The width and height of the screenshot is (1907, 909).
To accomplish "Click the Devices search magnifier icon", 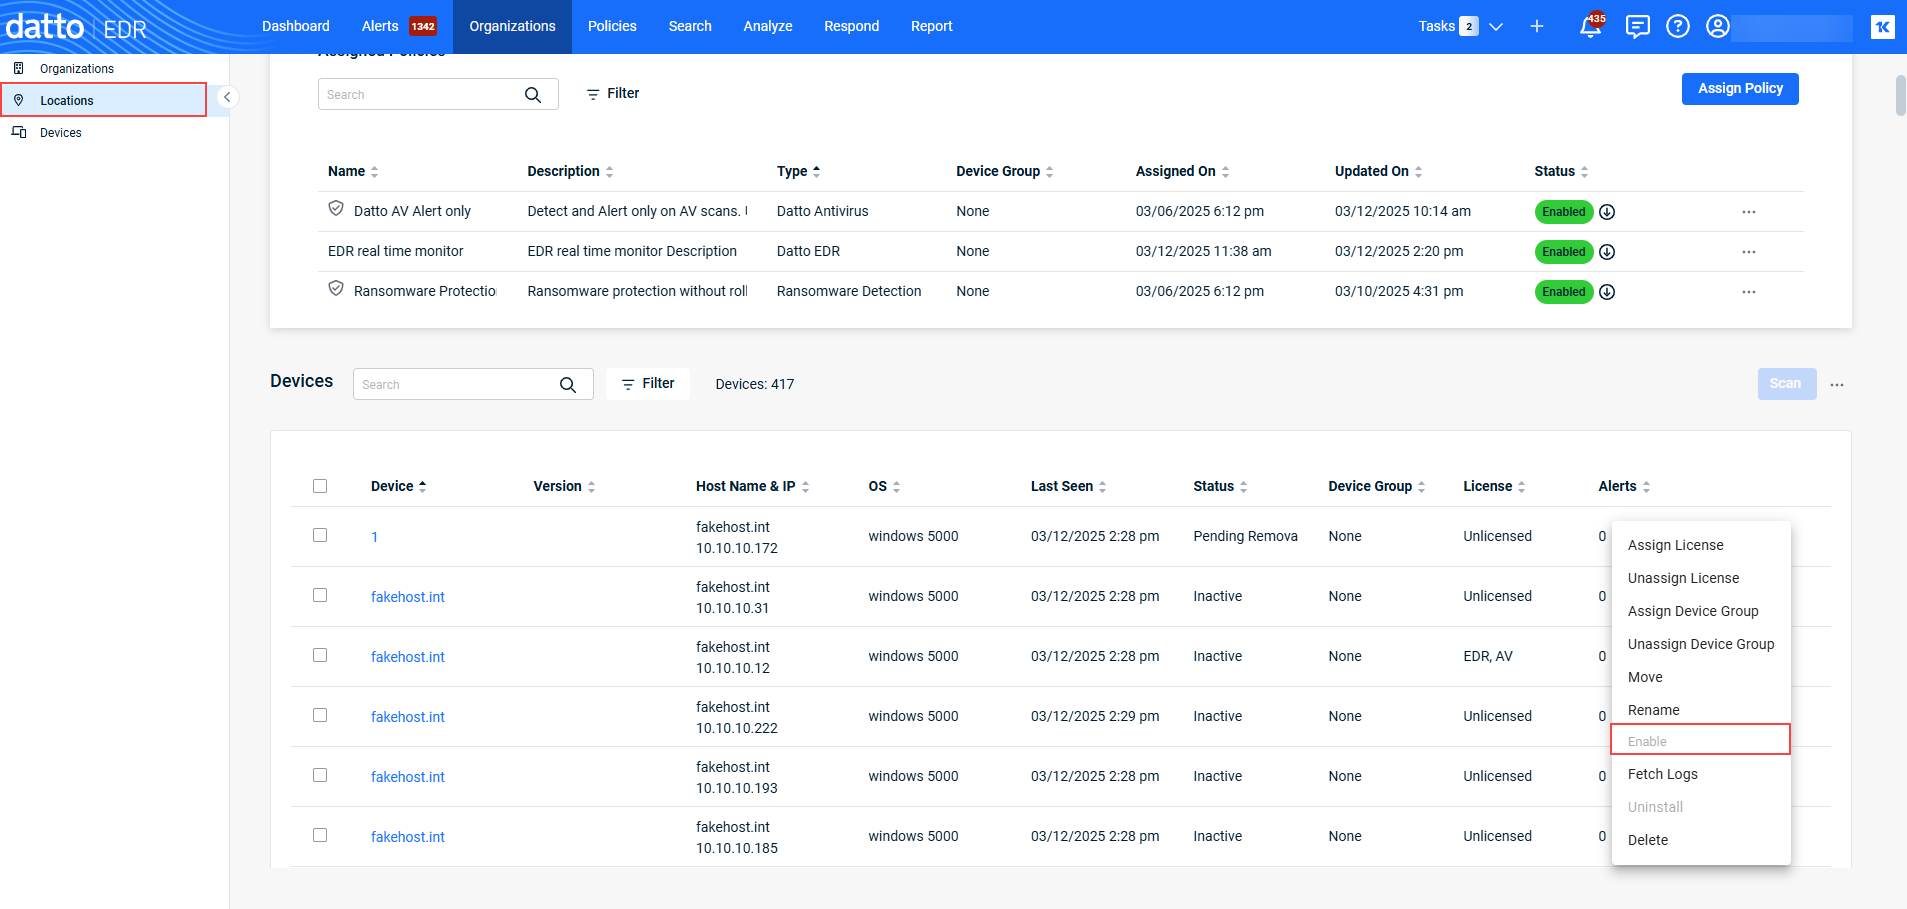I will point(568,385).
